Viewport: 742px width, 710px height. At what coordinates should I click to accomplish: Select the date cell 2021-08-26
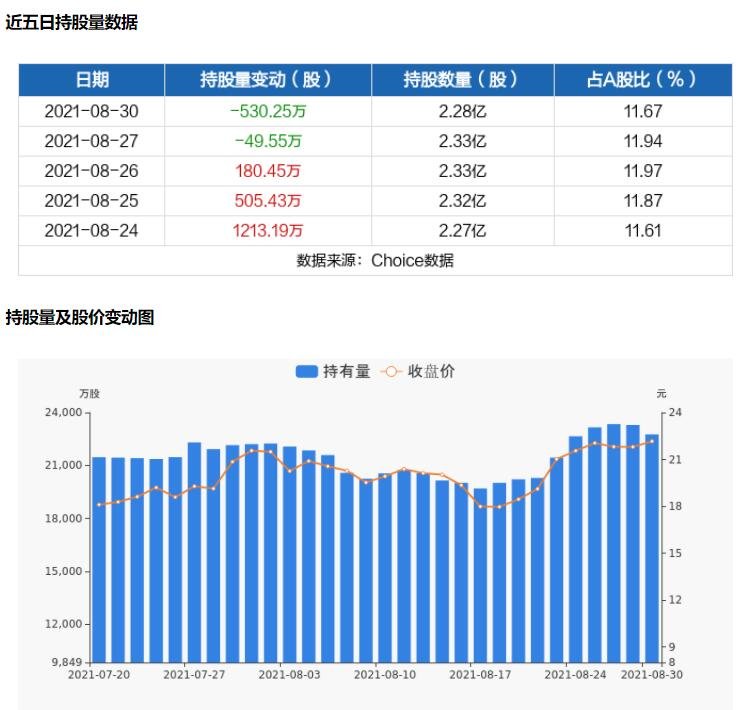click(91, 171)
